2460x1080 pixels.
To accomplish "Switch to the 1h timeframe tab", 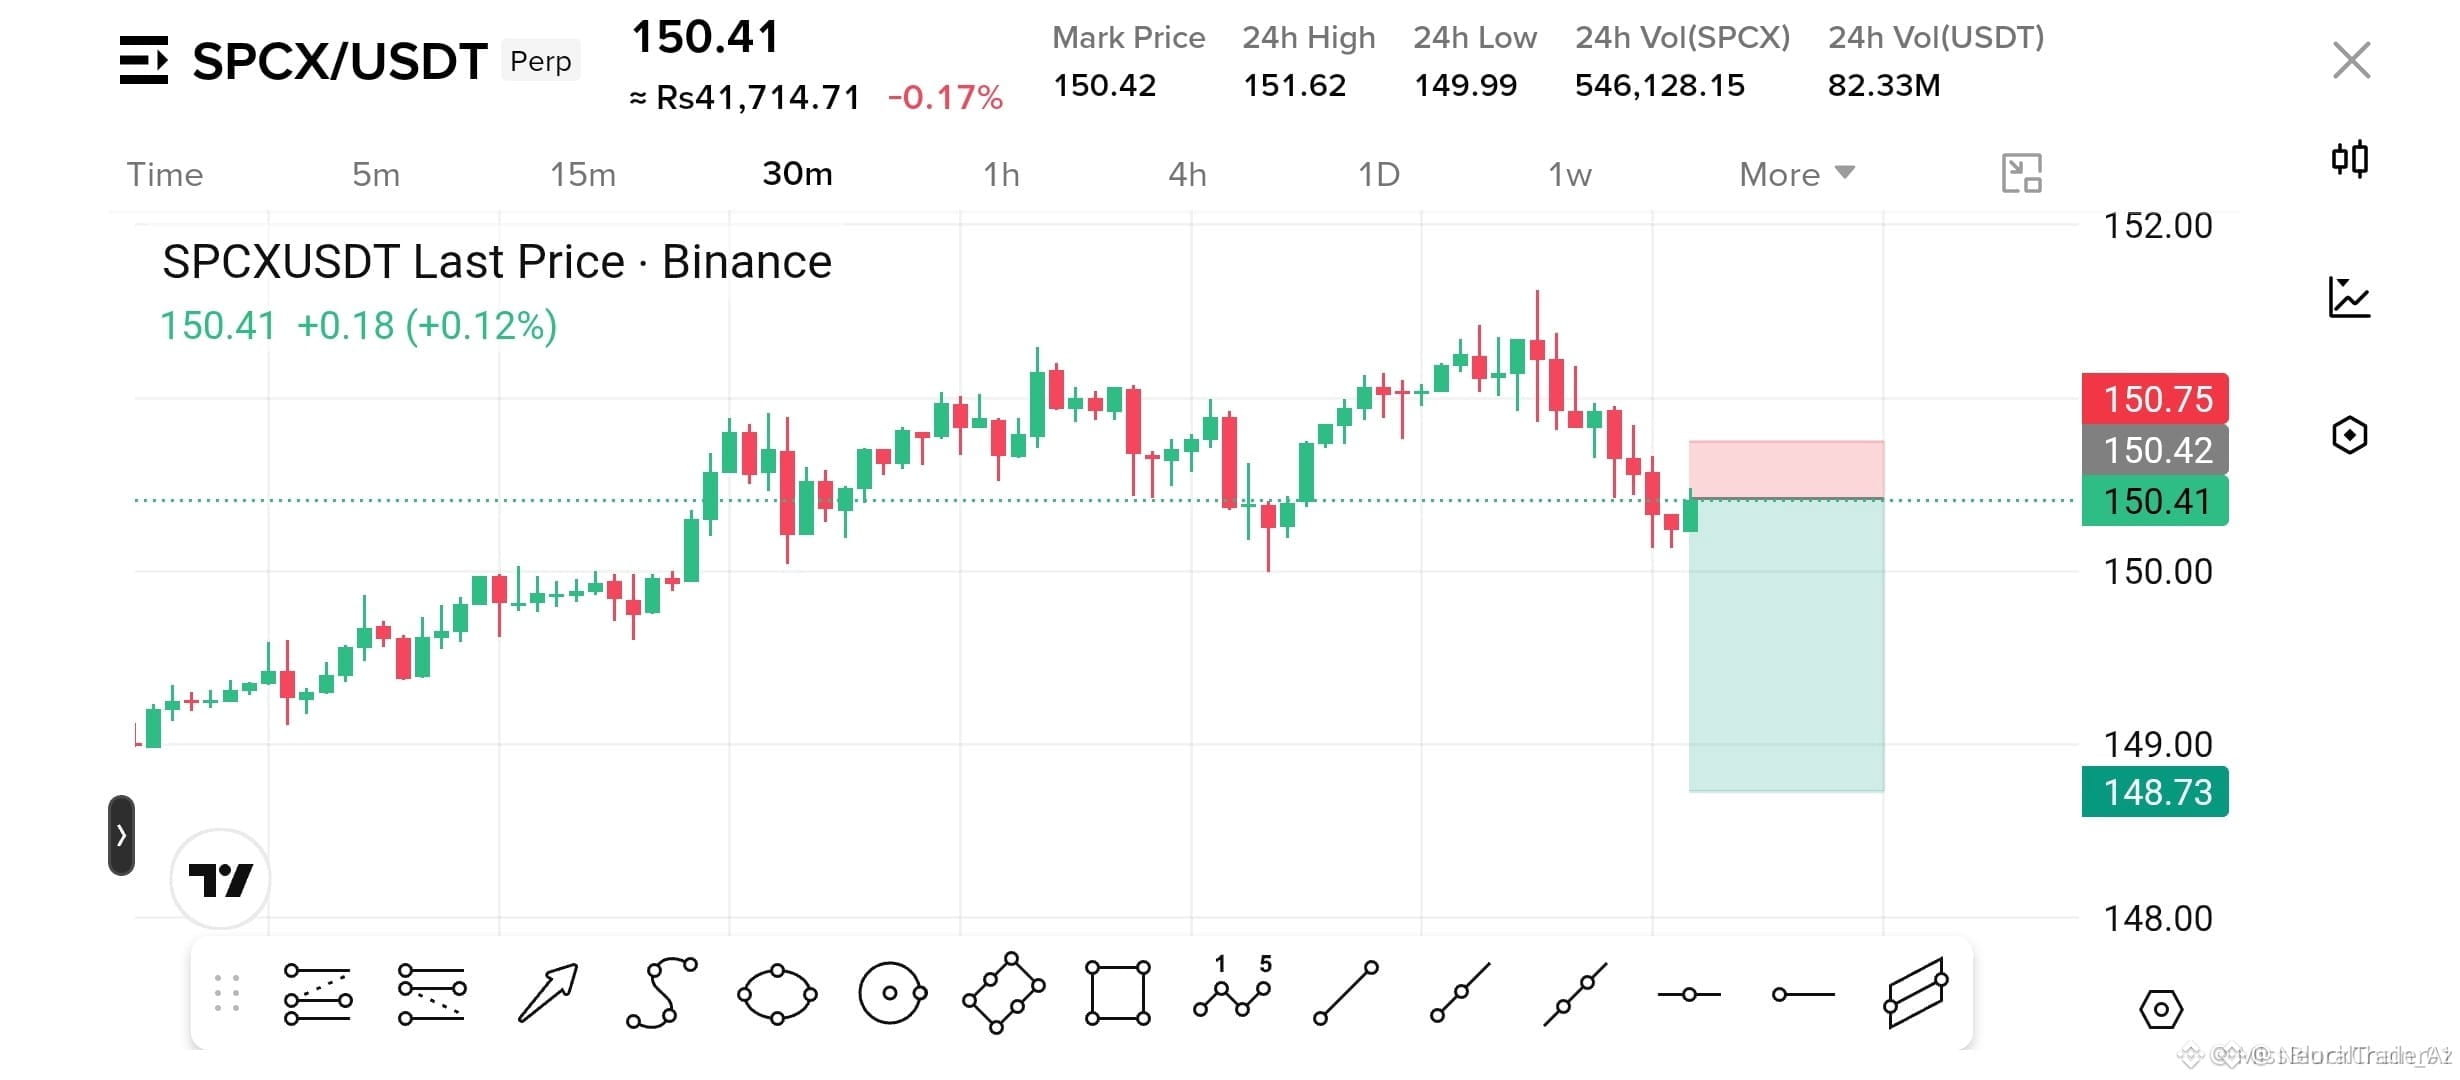I will point(1001,174).
